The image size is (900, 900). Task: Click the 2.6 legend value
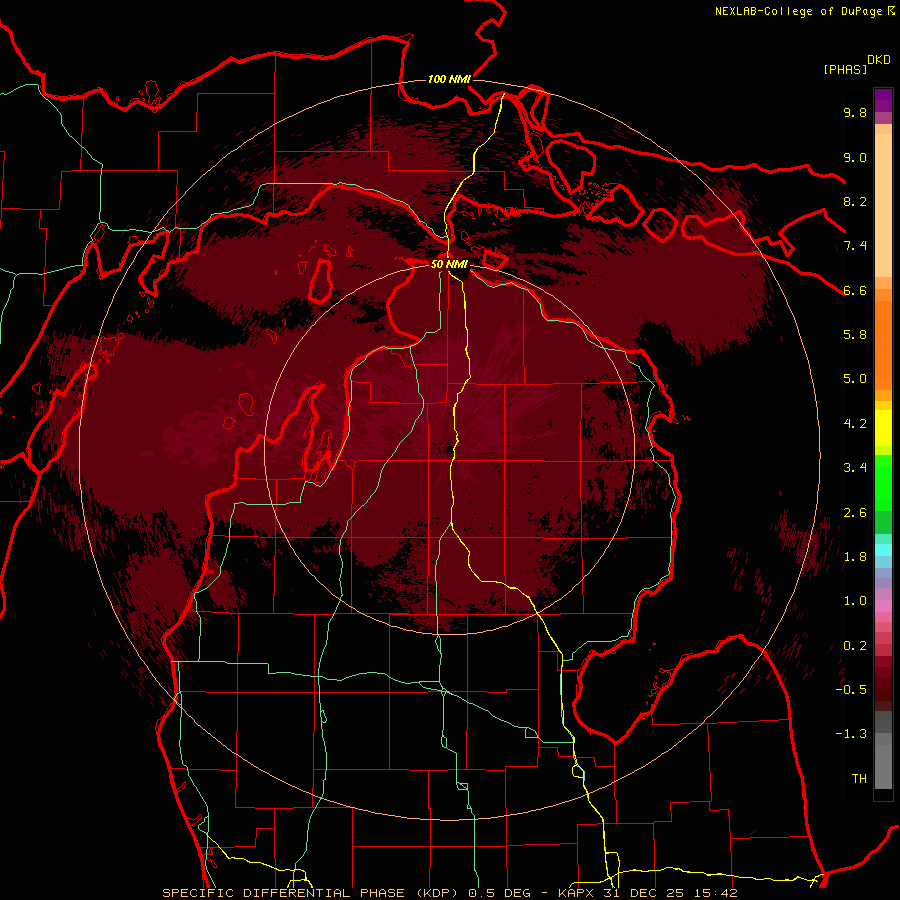855,513
